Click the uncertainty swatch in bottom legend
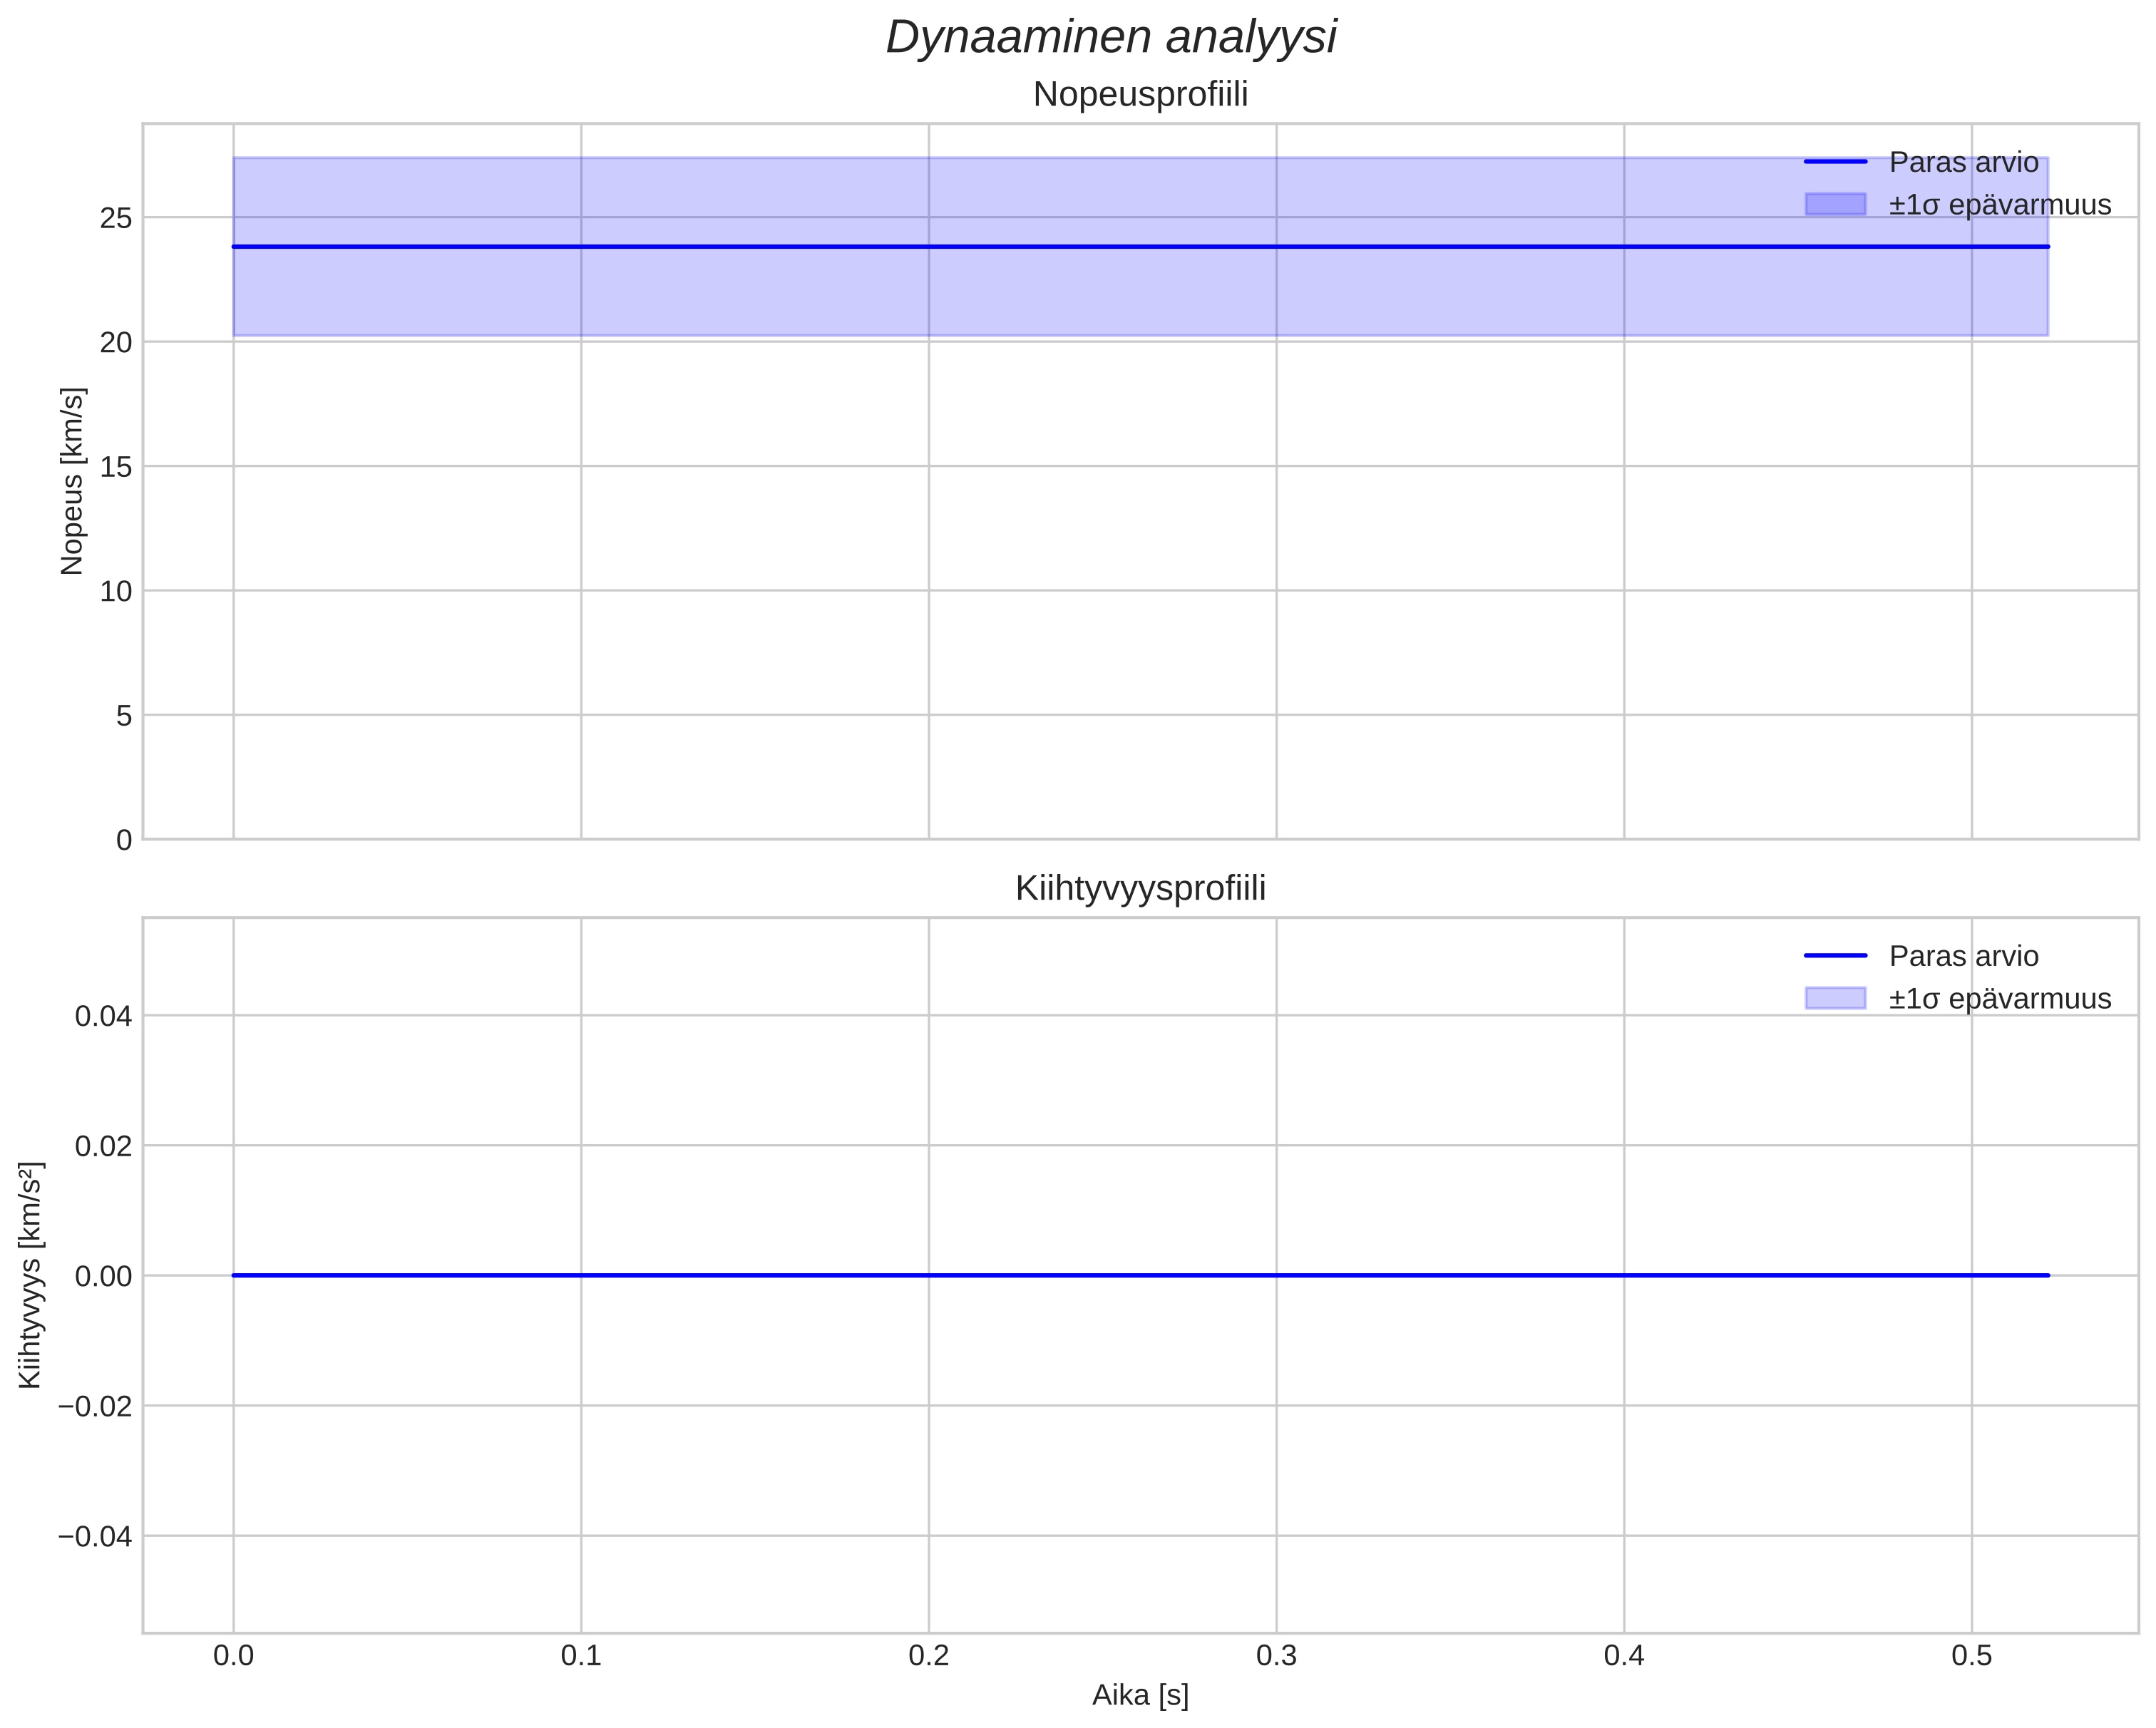Screen dimensions: 2156x1728 [1835, 998]
